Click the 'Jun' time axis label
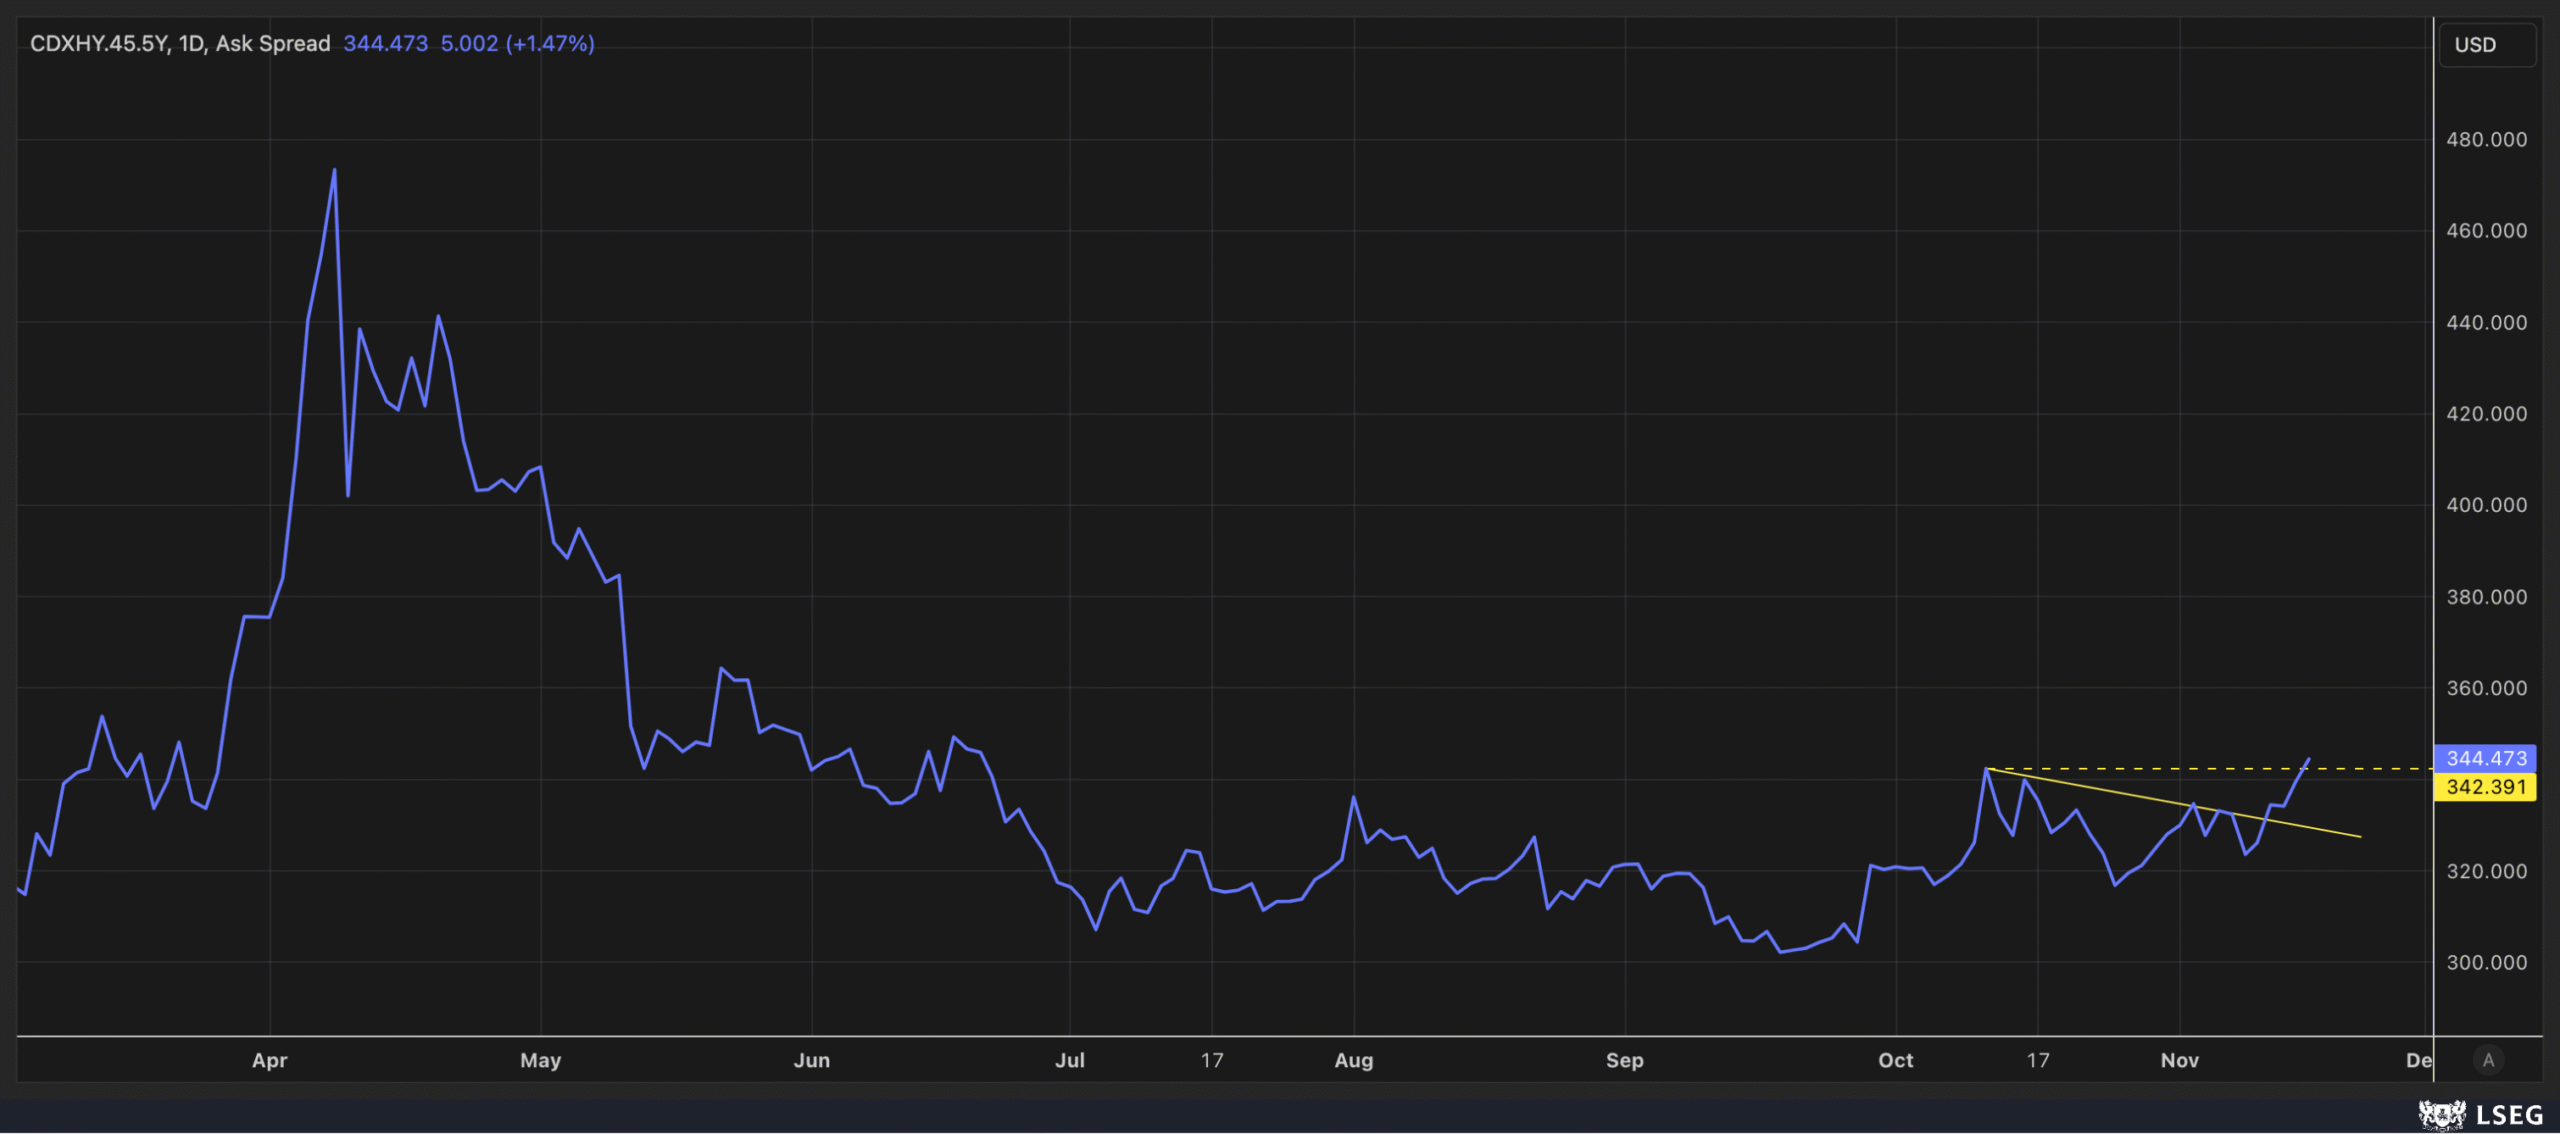This screenshot has width=2560, height=1134. pyautogui.click(x=811, y=1060)
